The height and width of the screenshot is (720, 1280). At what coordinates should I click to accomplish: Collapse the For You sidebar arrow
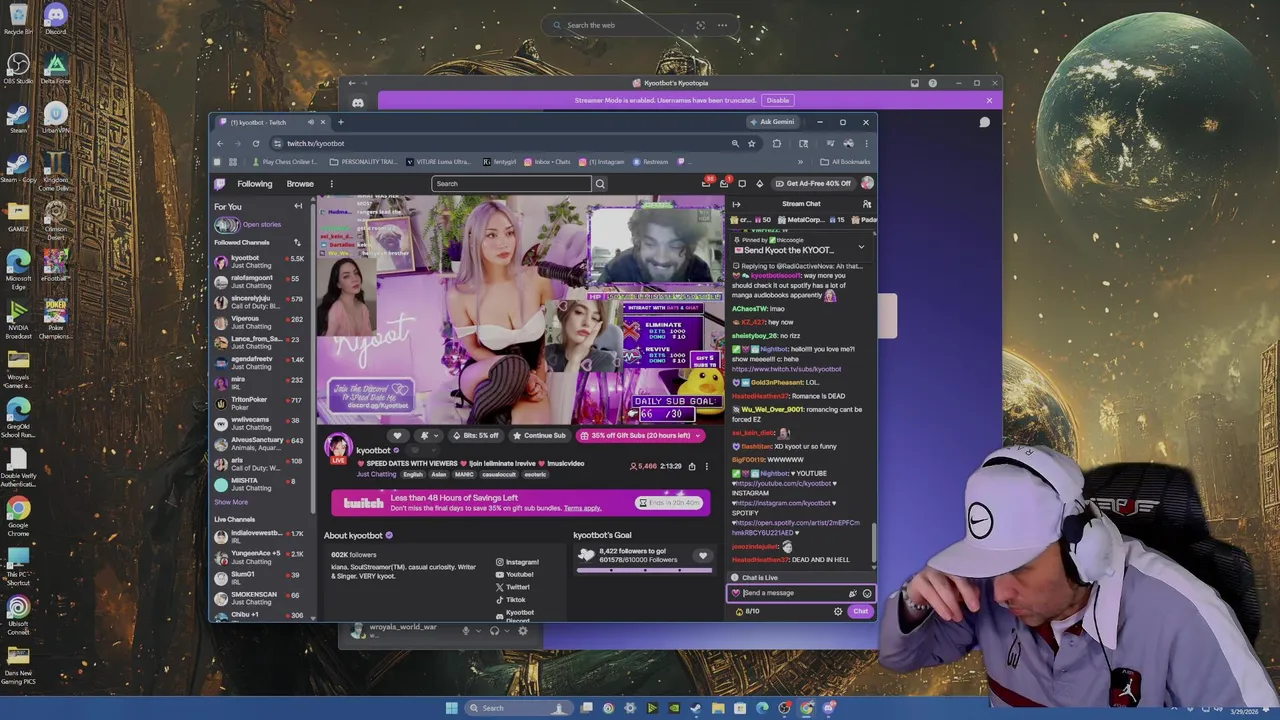(x=298, y=206)
